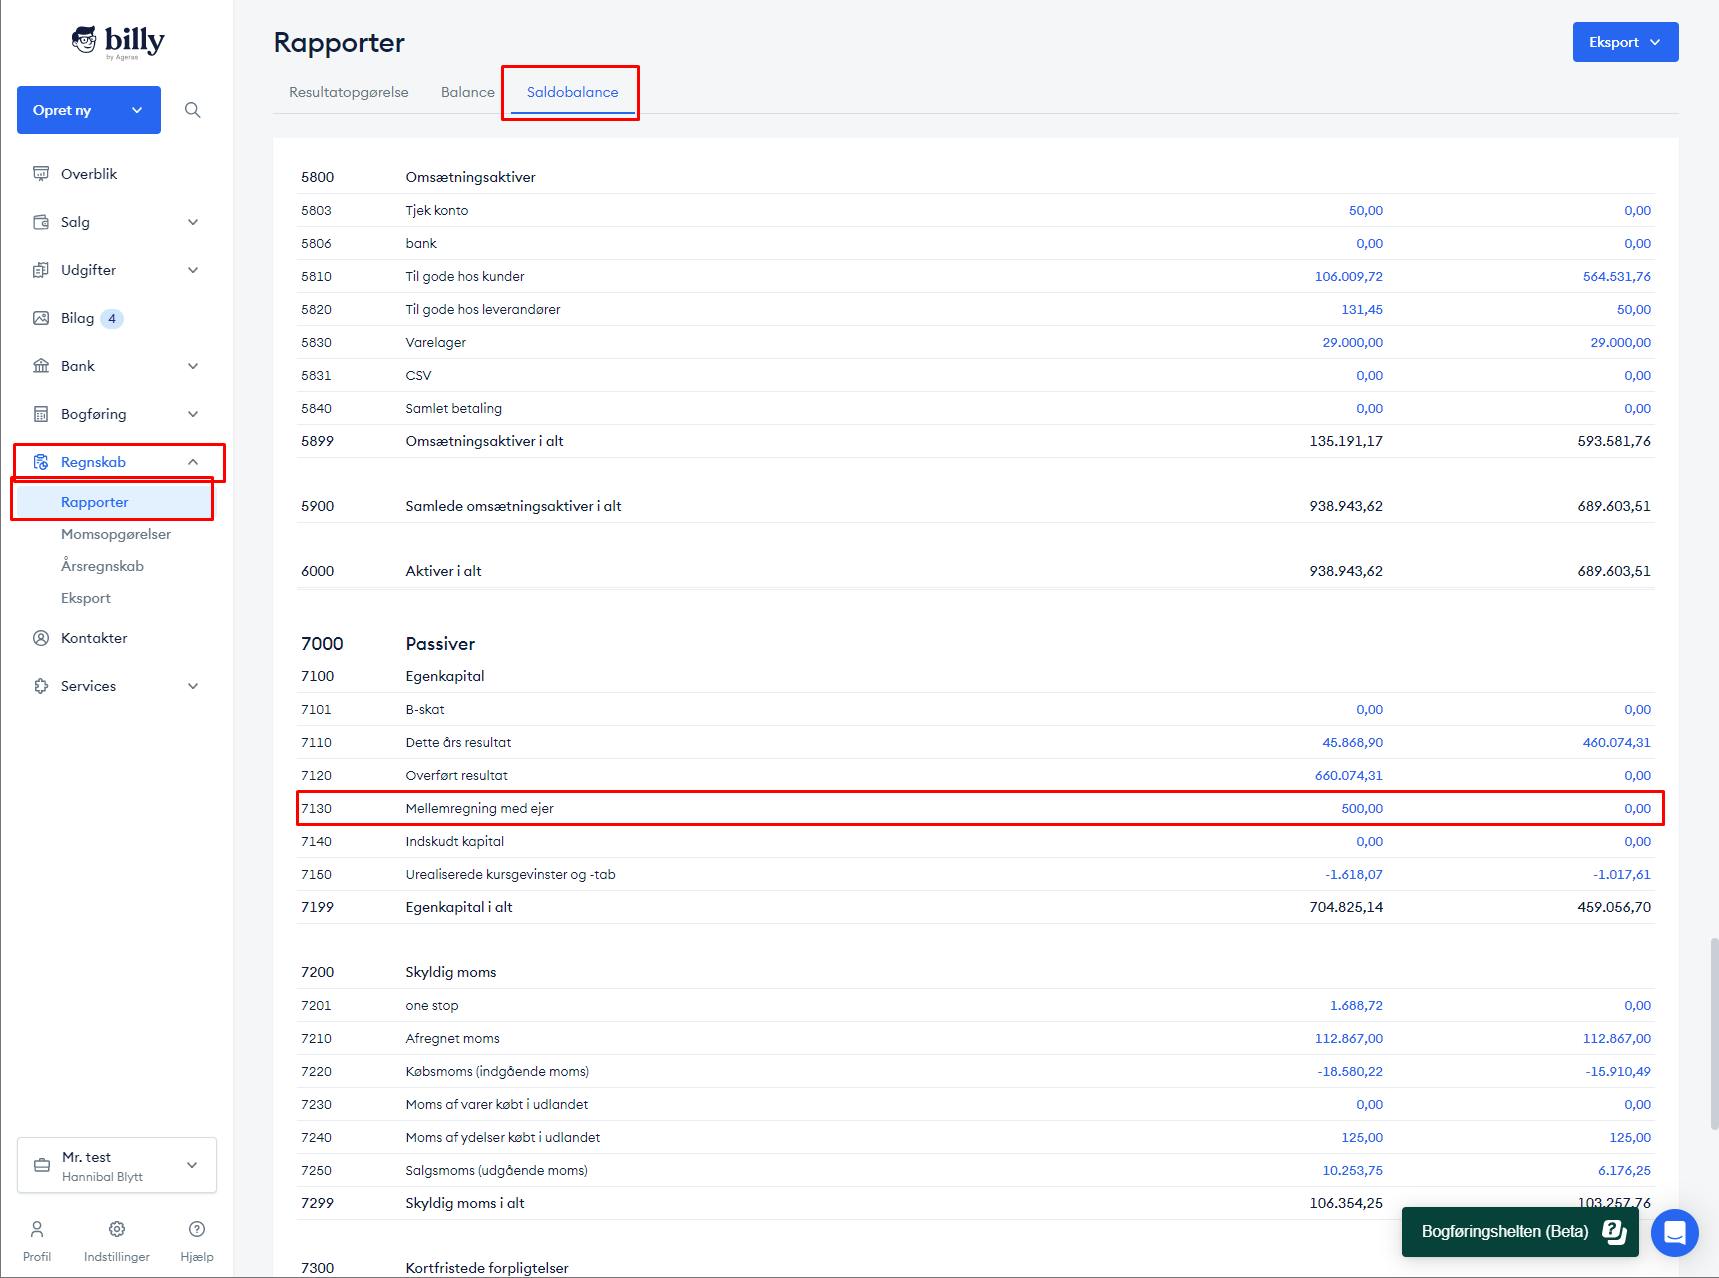The height and width of the screenshot is (1278, 1719).
Task: Open Salgsmoms amount 10.253,75
Action: click(x=1352, y=1170)
